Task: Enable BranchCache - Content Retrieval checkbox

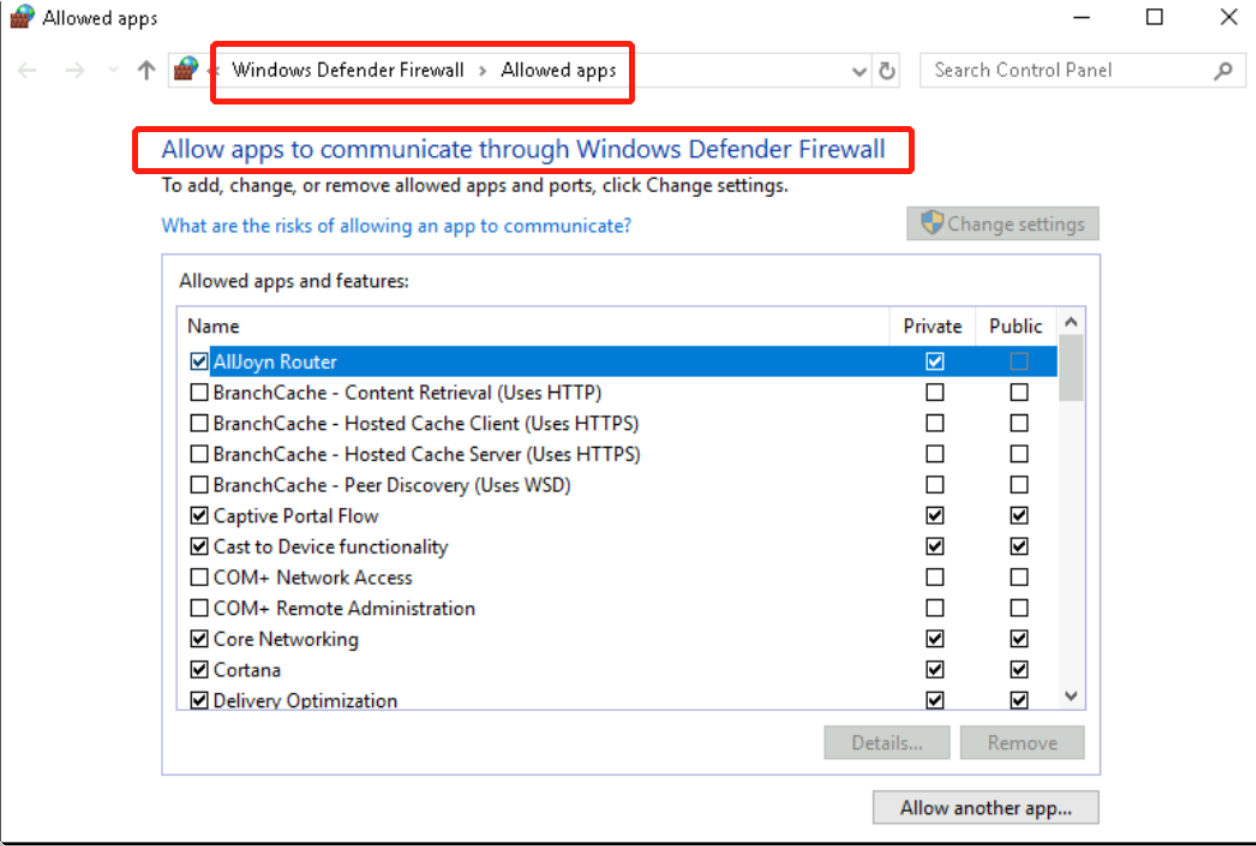Action: click(199, 393)
